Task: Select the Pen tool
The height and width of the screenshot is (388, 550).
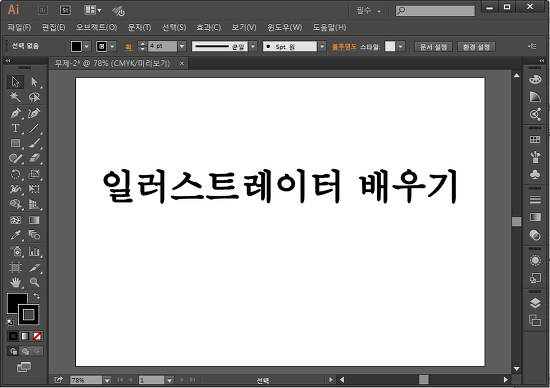Action: (15, 113)
